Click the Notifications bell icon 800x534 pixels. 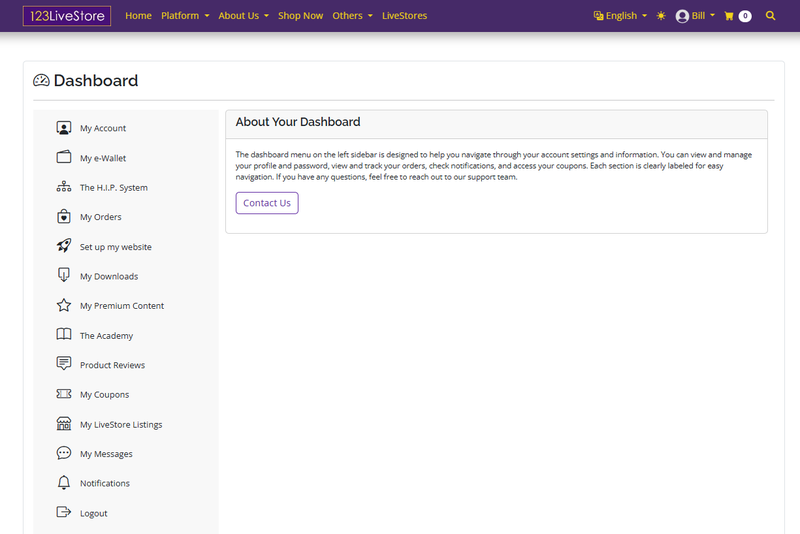tap(64, 483)
